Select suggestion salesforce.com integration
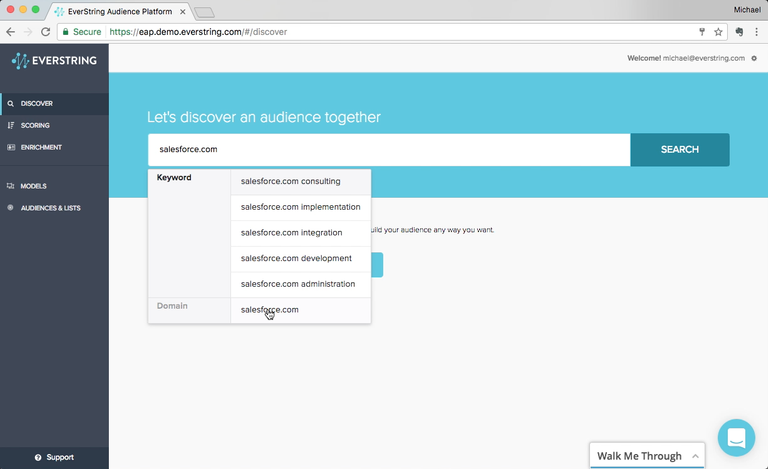This screenshot has height=469, width=768. click(x=301, y=233)
